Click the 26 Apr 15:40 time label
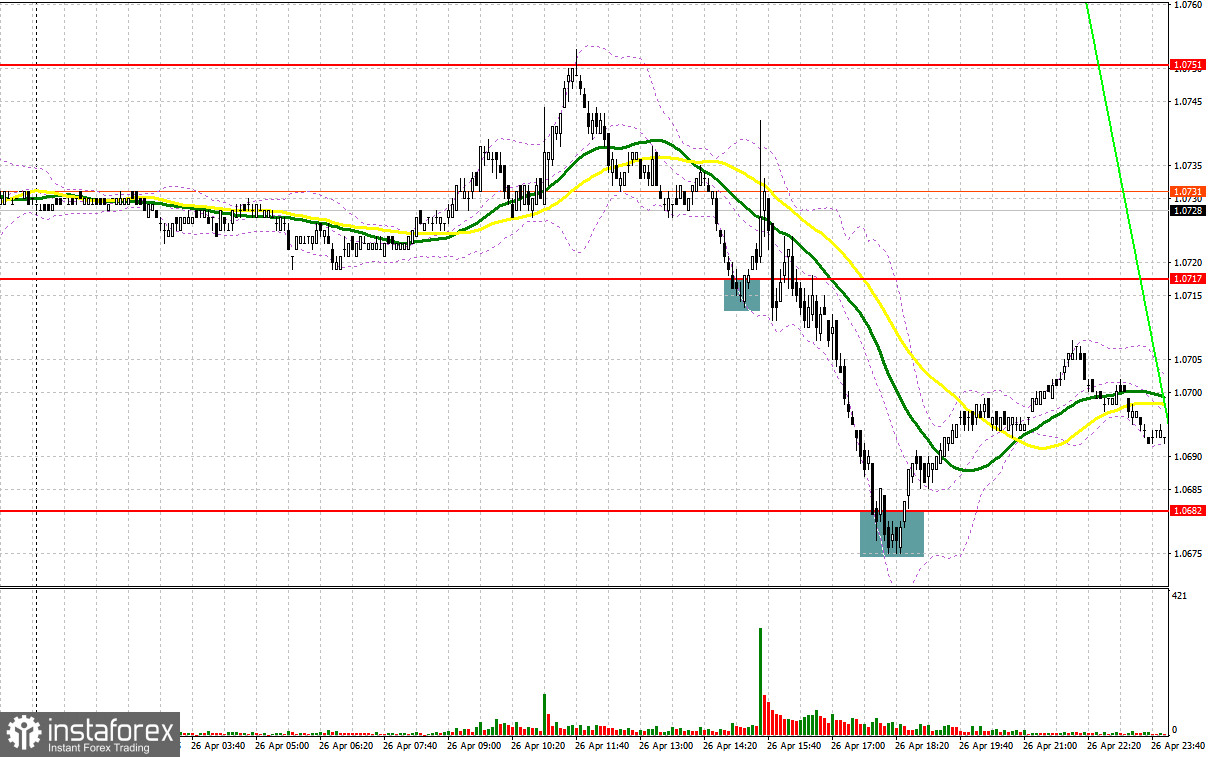The image size is (1209, 757). (x=796, y=745)
